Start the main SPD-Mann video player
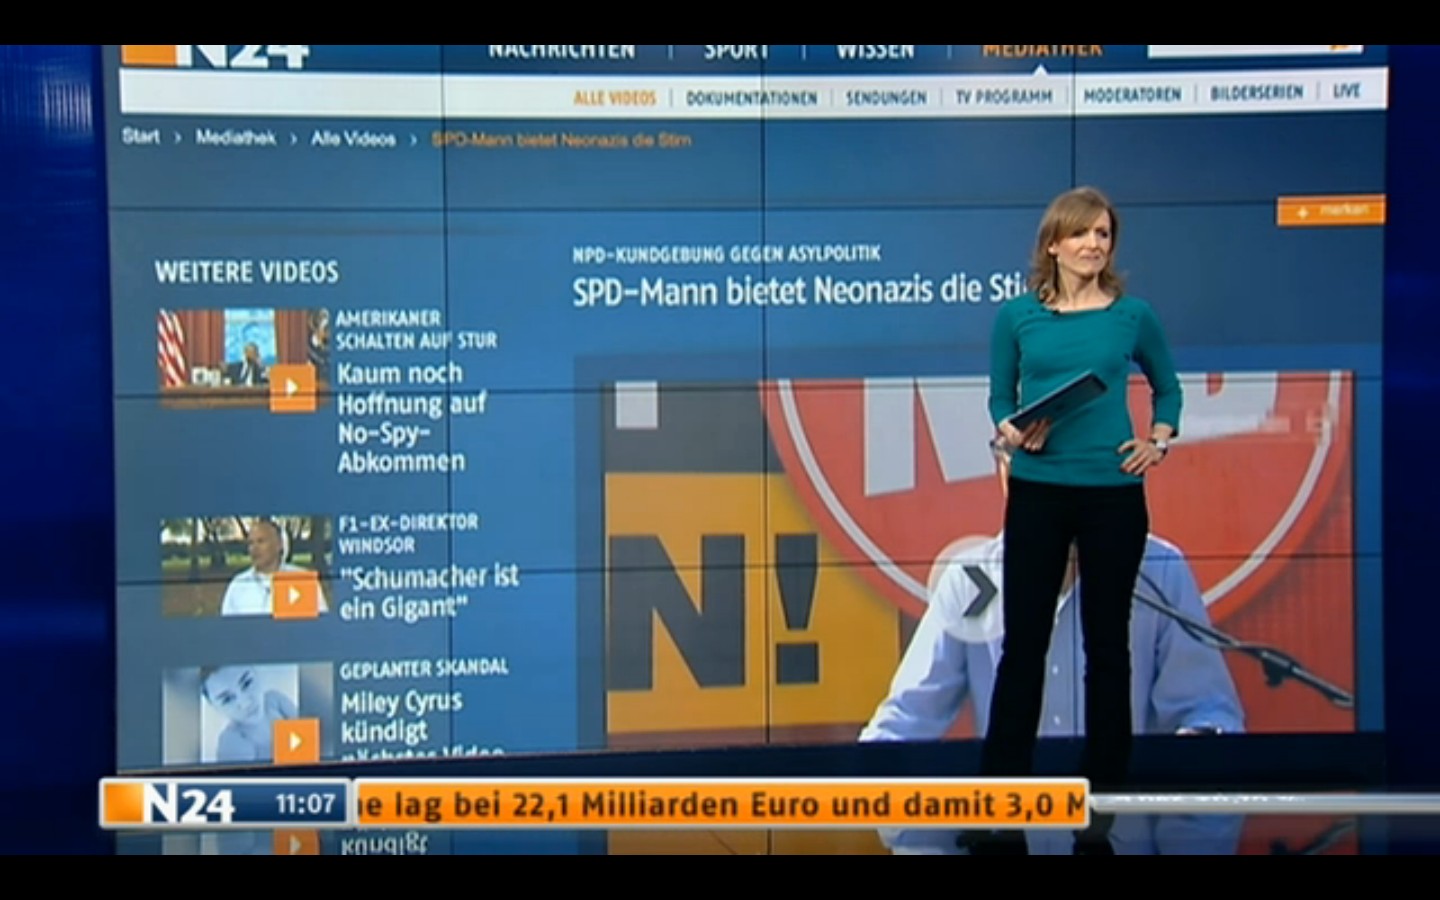Image resolution: width=1440 pixels, height=900 pixels. [979, 591]
